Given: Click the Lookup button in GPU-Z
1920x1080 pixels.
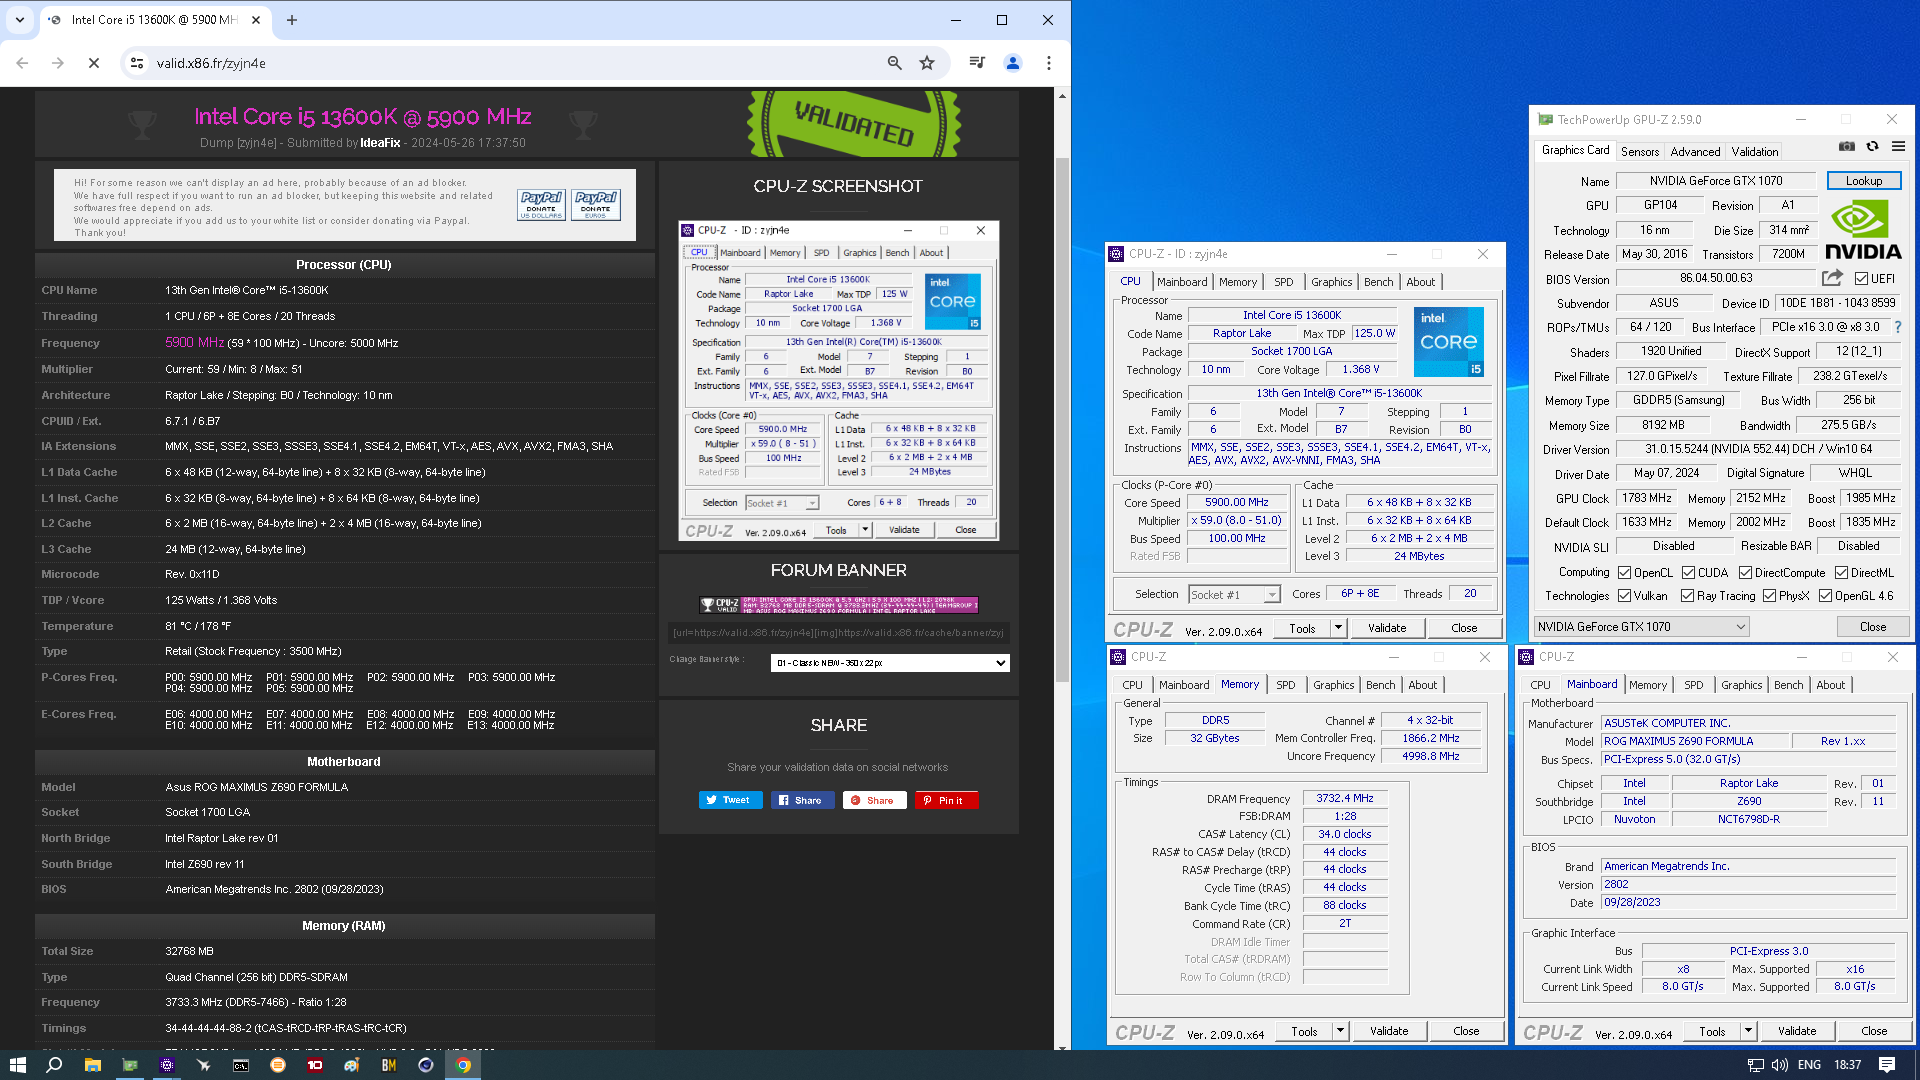Looking at the screenshot, I should point(1864,181).
